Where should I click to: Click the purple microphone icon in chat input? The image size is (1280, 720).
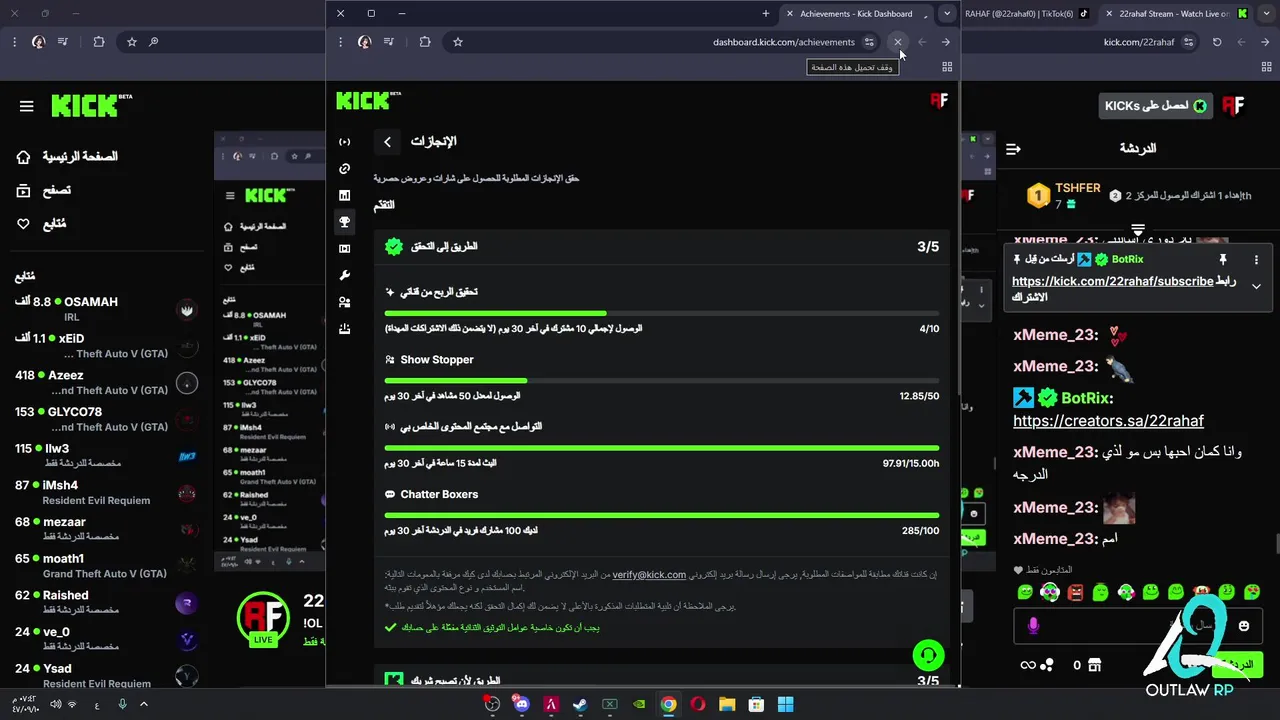[1033, 626]
